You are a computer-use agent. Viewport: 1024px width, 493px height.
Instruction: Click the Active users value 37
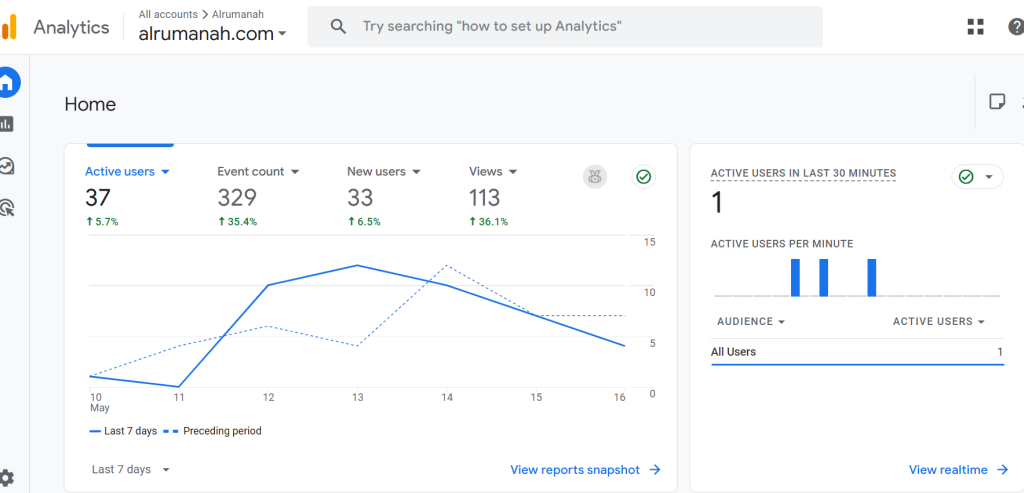point(98,197)
